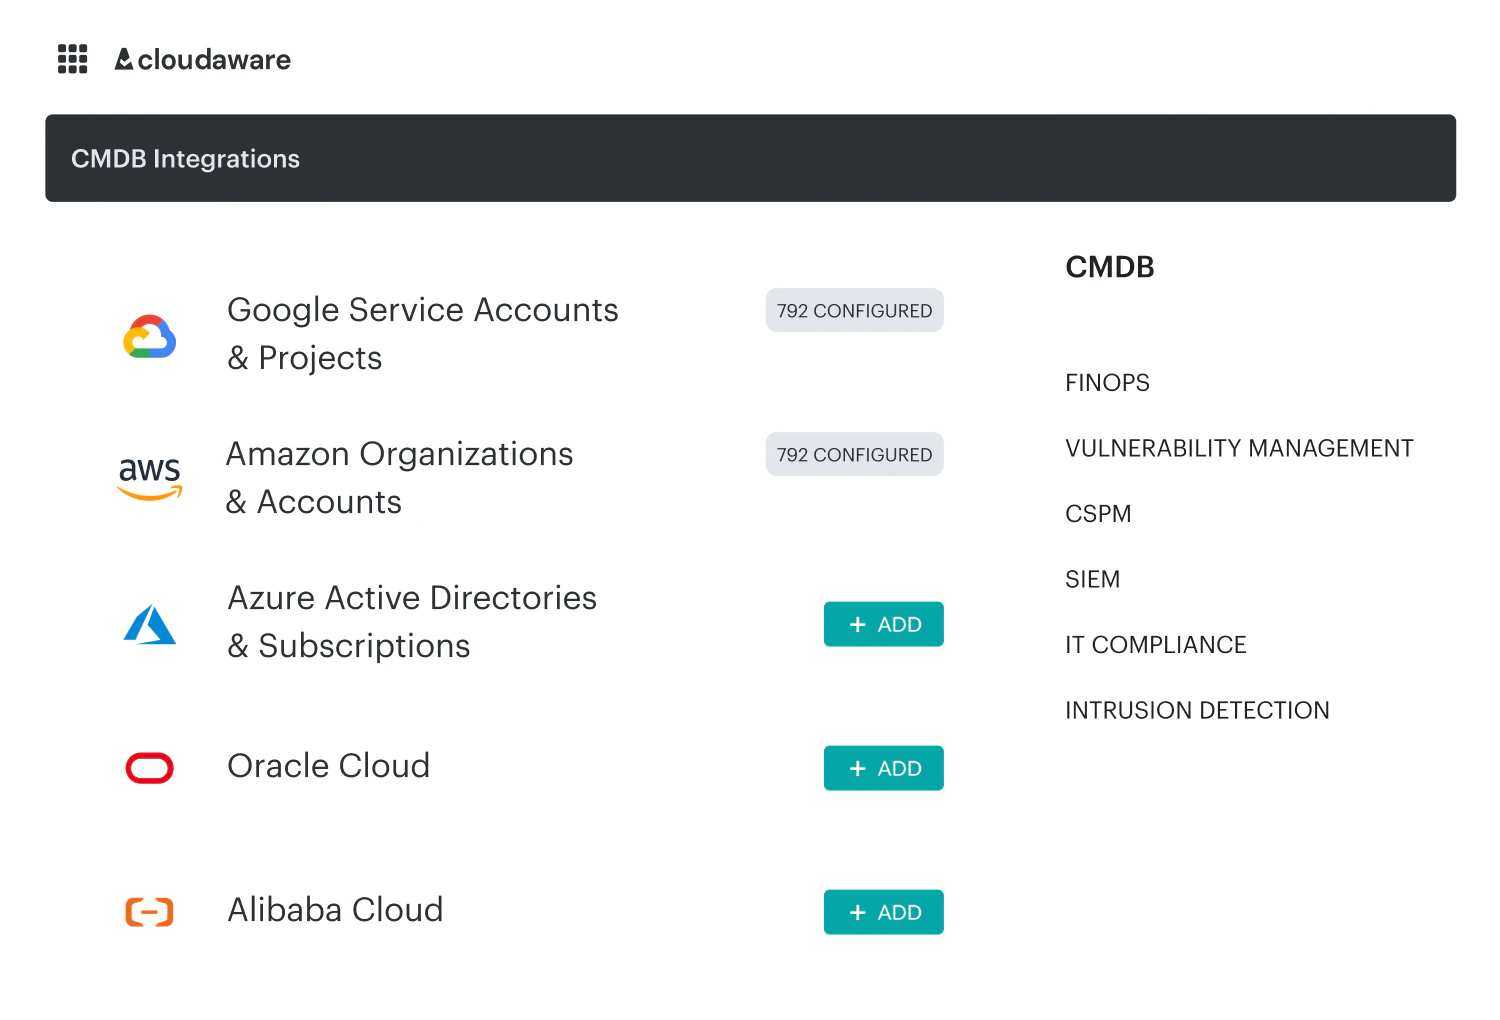Select INTRUSION DETECTION
This screenshot has width=1500, height=1020.
[x=1197, y=710]
